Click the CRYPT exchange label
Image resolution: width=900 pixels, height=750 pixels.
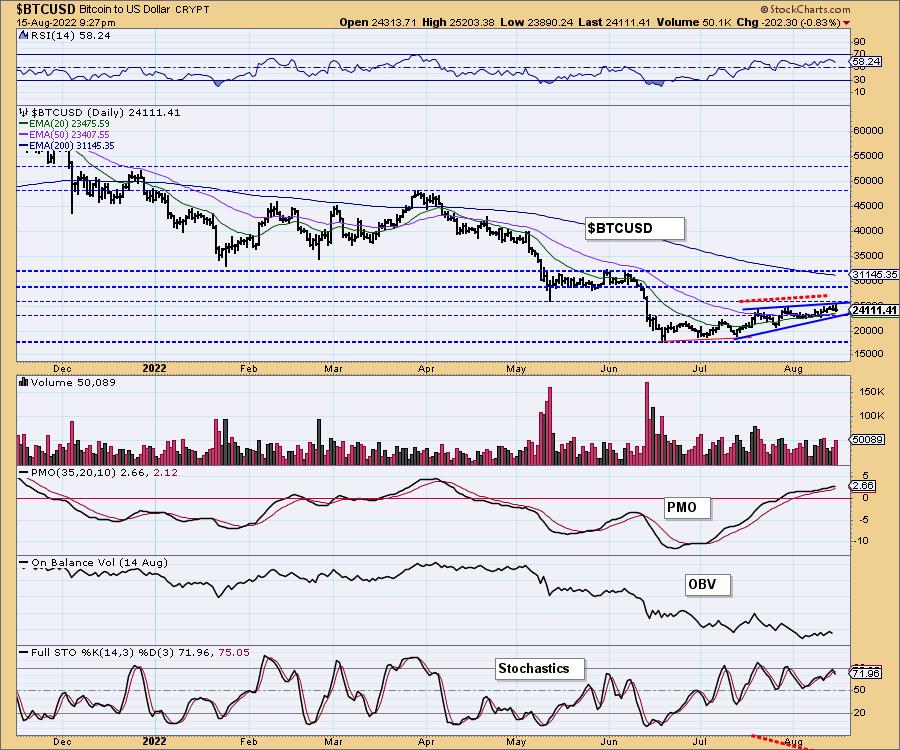[192, 10]
